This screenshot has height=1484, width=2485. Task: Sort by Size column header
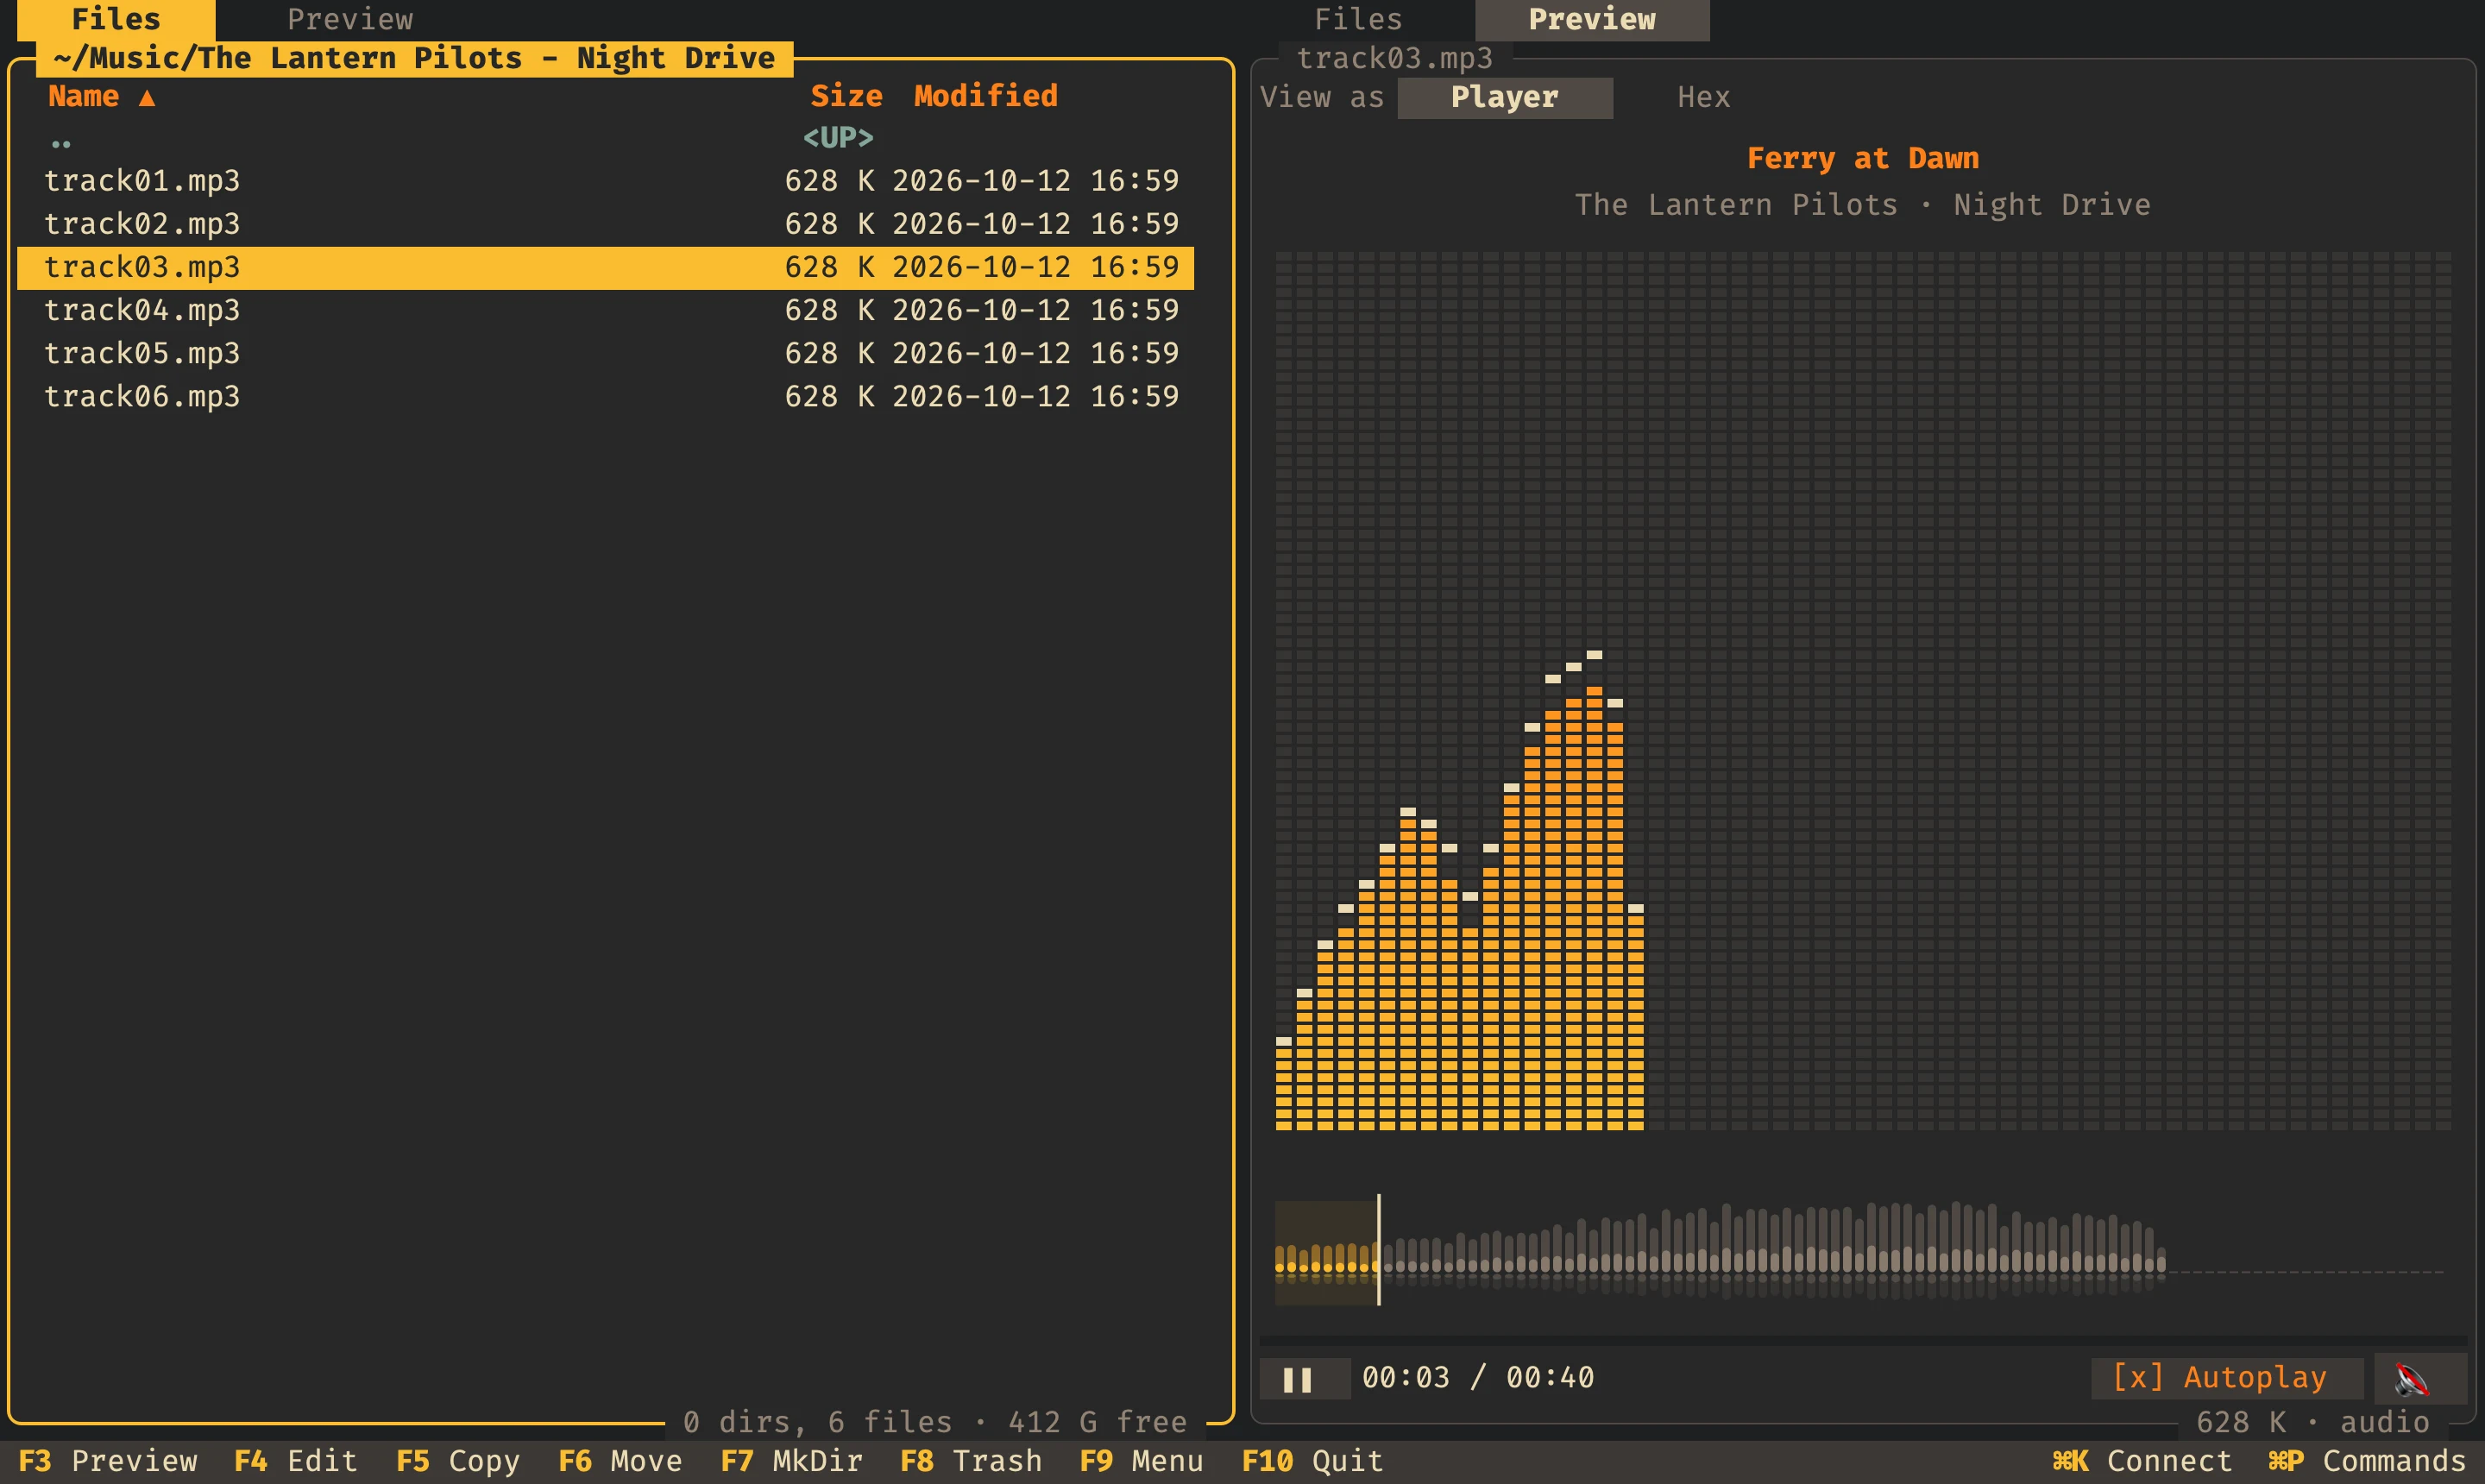click(846, 96)
